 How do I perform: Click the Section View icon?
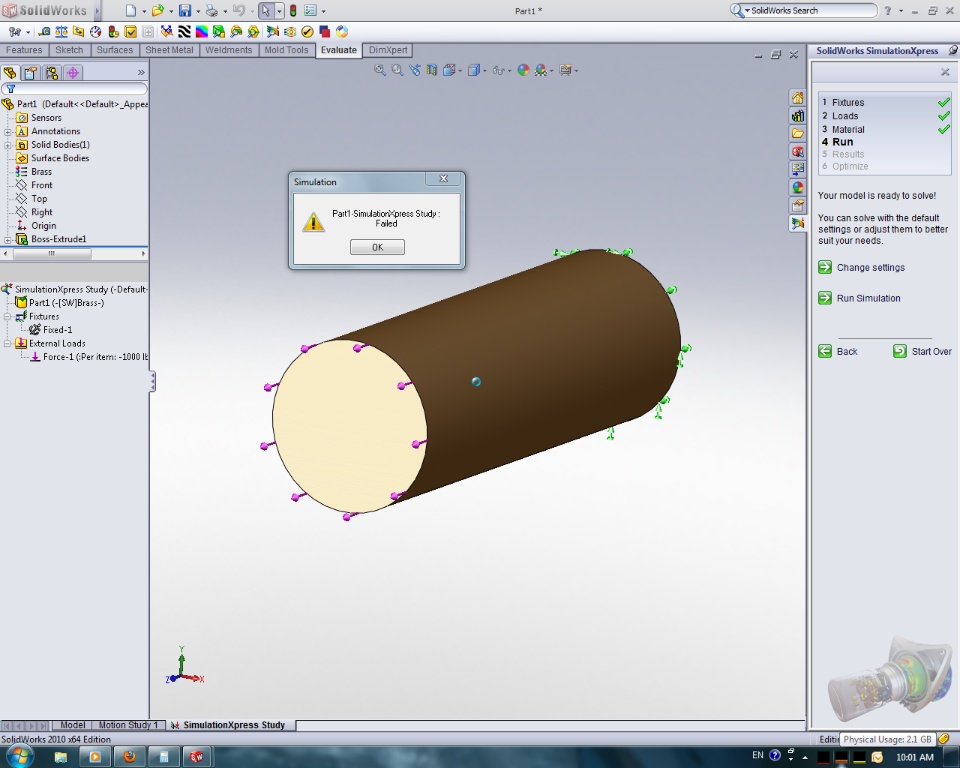tap(432, 70)
